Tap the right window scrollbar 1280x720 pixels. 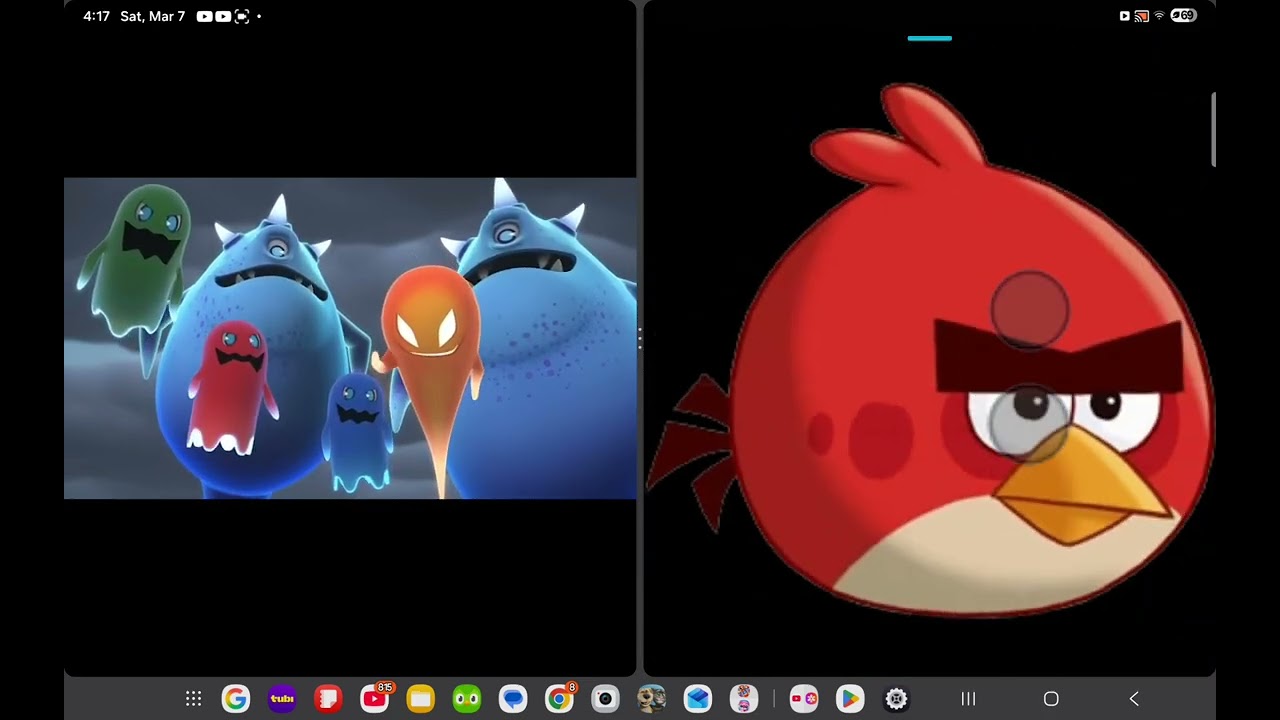point(1213,130)
